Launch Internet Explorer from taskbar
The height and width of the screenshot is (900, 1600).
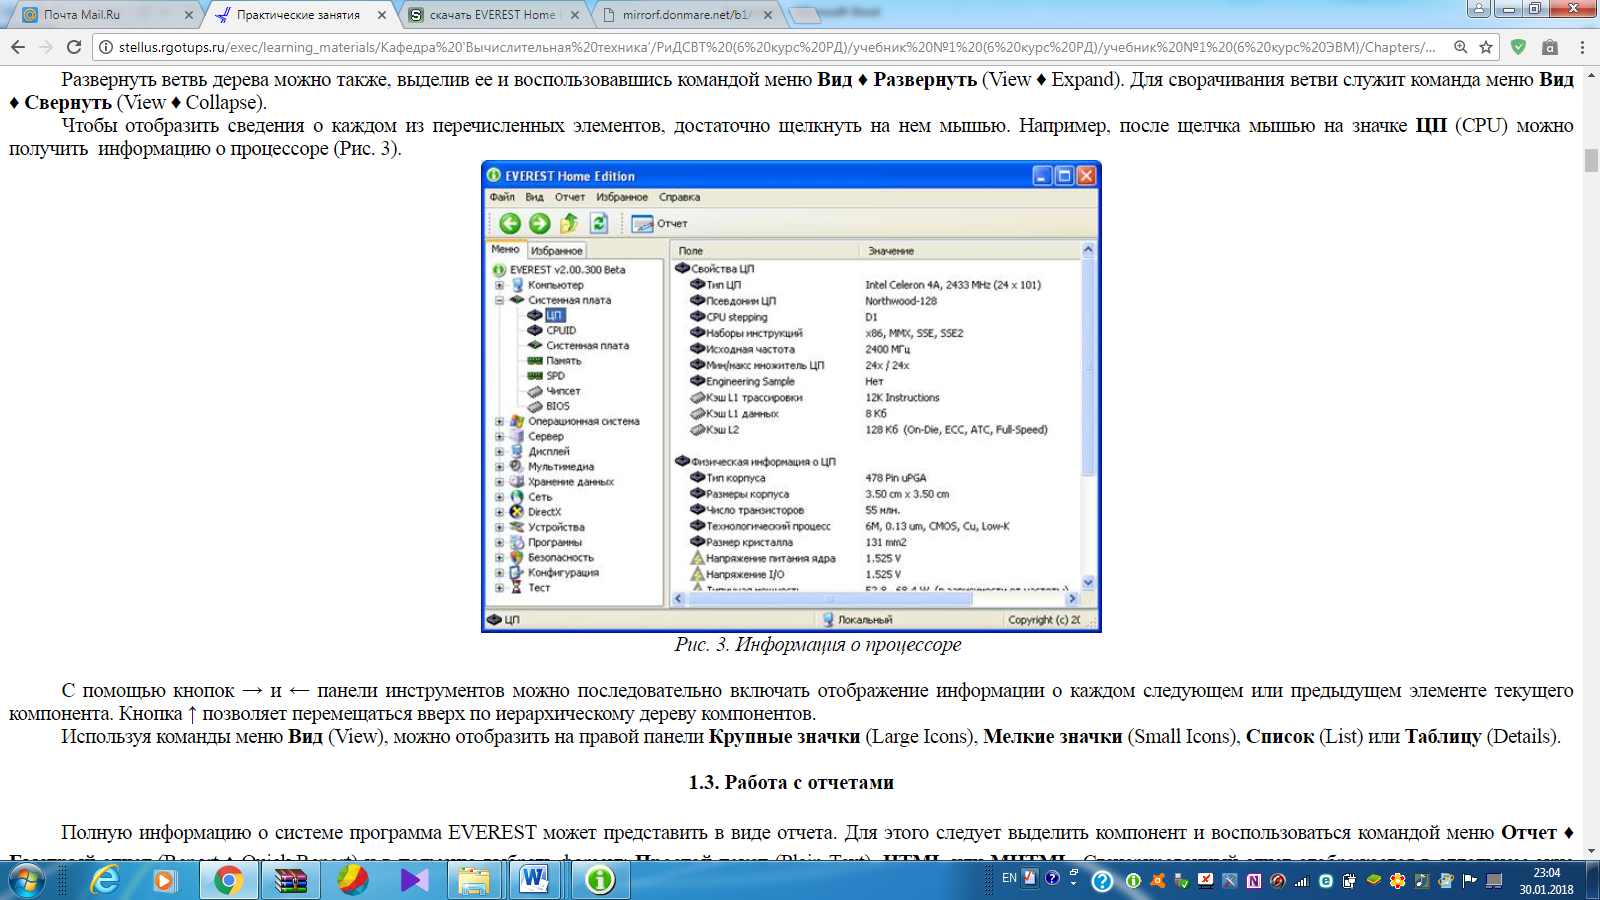tap(104, 880)
